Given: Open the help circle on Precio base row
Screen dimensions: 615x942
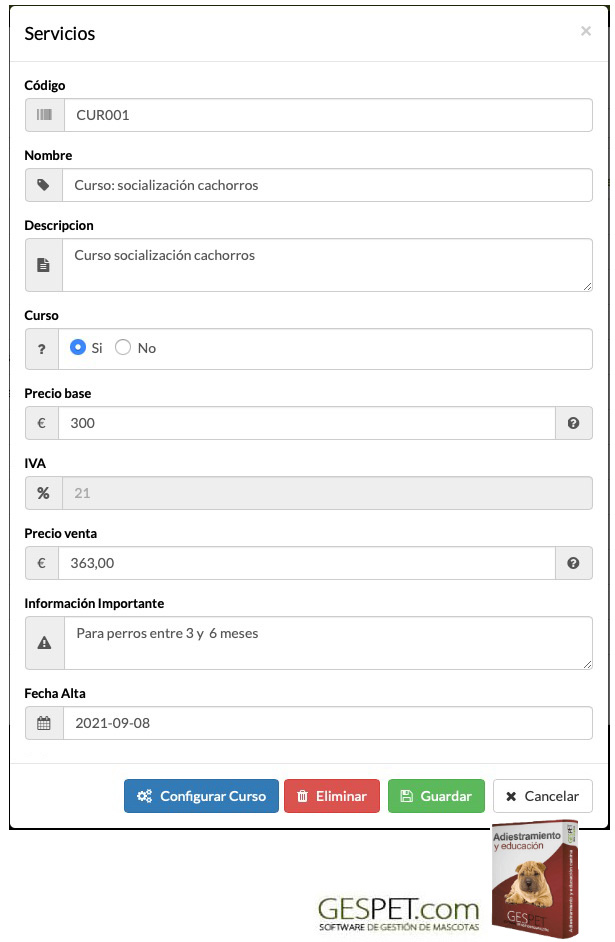Looking at the screenshot, I should point(573,423).
